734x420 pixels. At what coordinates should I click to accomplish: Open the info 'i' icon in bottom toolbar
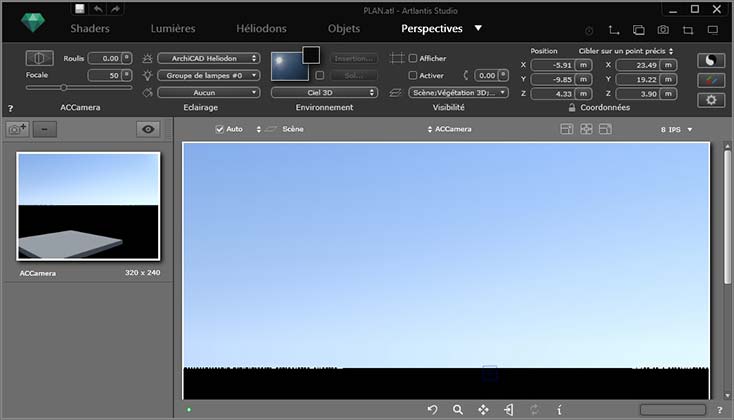point(559,410)
